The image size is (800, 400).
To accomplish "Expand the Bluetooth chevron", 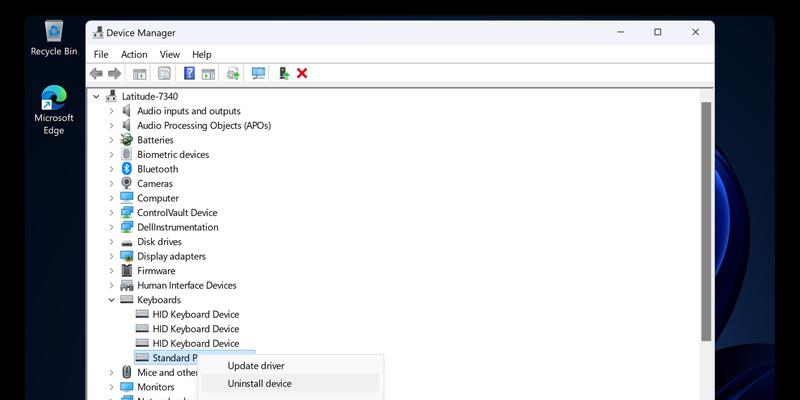I will tap(111, 169).
